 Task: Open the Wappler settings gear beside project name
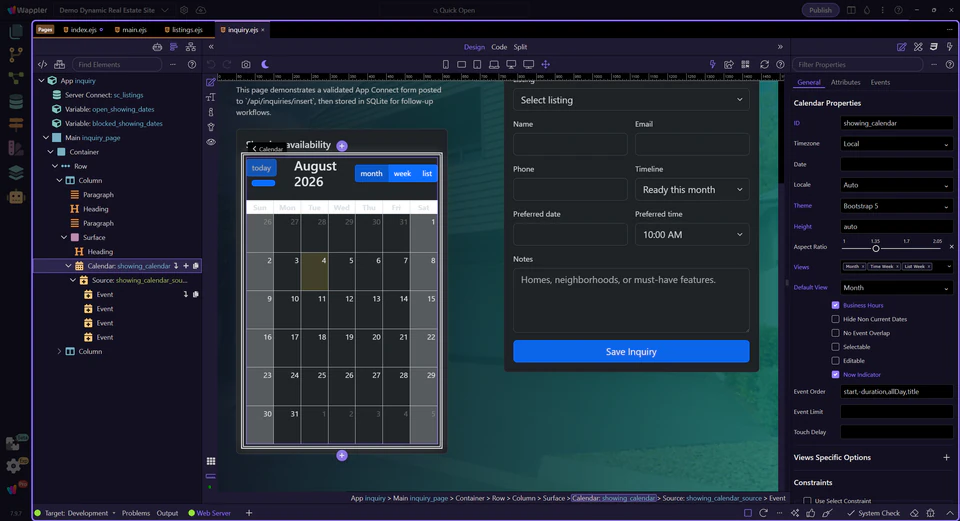(184, 10)
